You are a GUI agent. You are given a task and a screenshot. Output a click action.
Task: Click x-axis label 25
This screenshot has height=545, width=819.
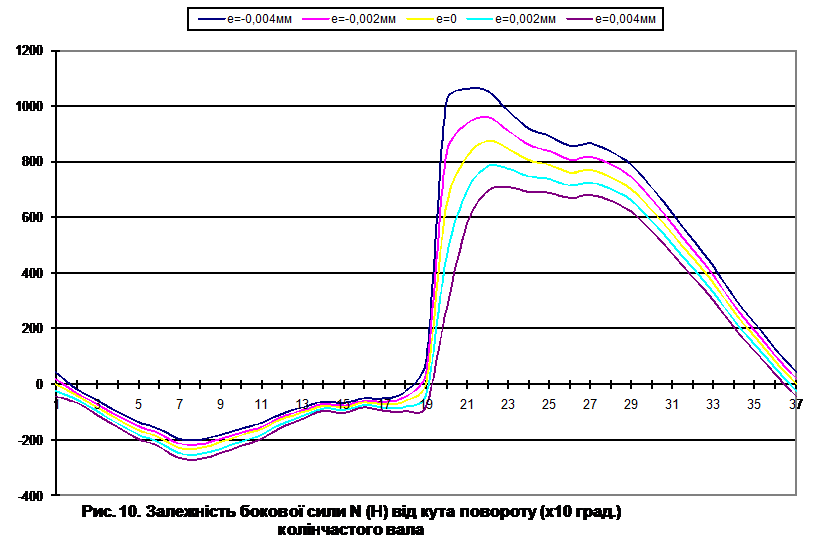tap(549, 404)
